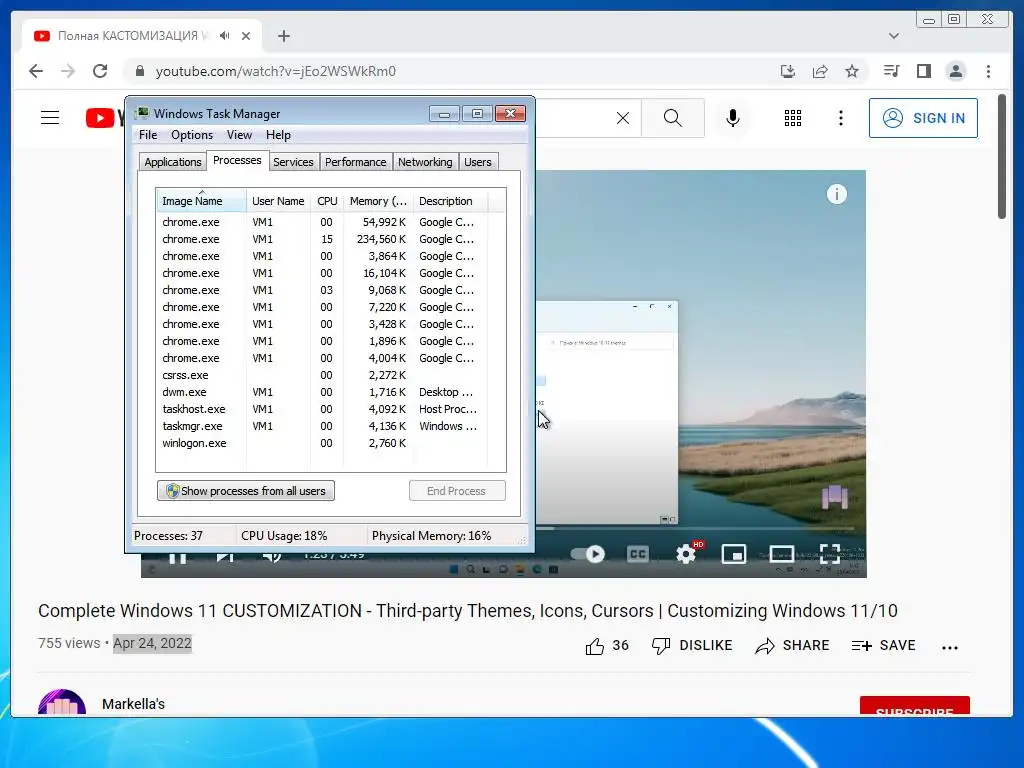
Task: Mute the tab via its speaker icon
Action: coord(225,36)
